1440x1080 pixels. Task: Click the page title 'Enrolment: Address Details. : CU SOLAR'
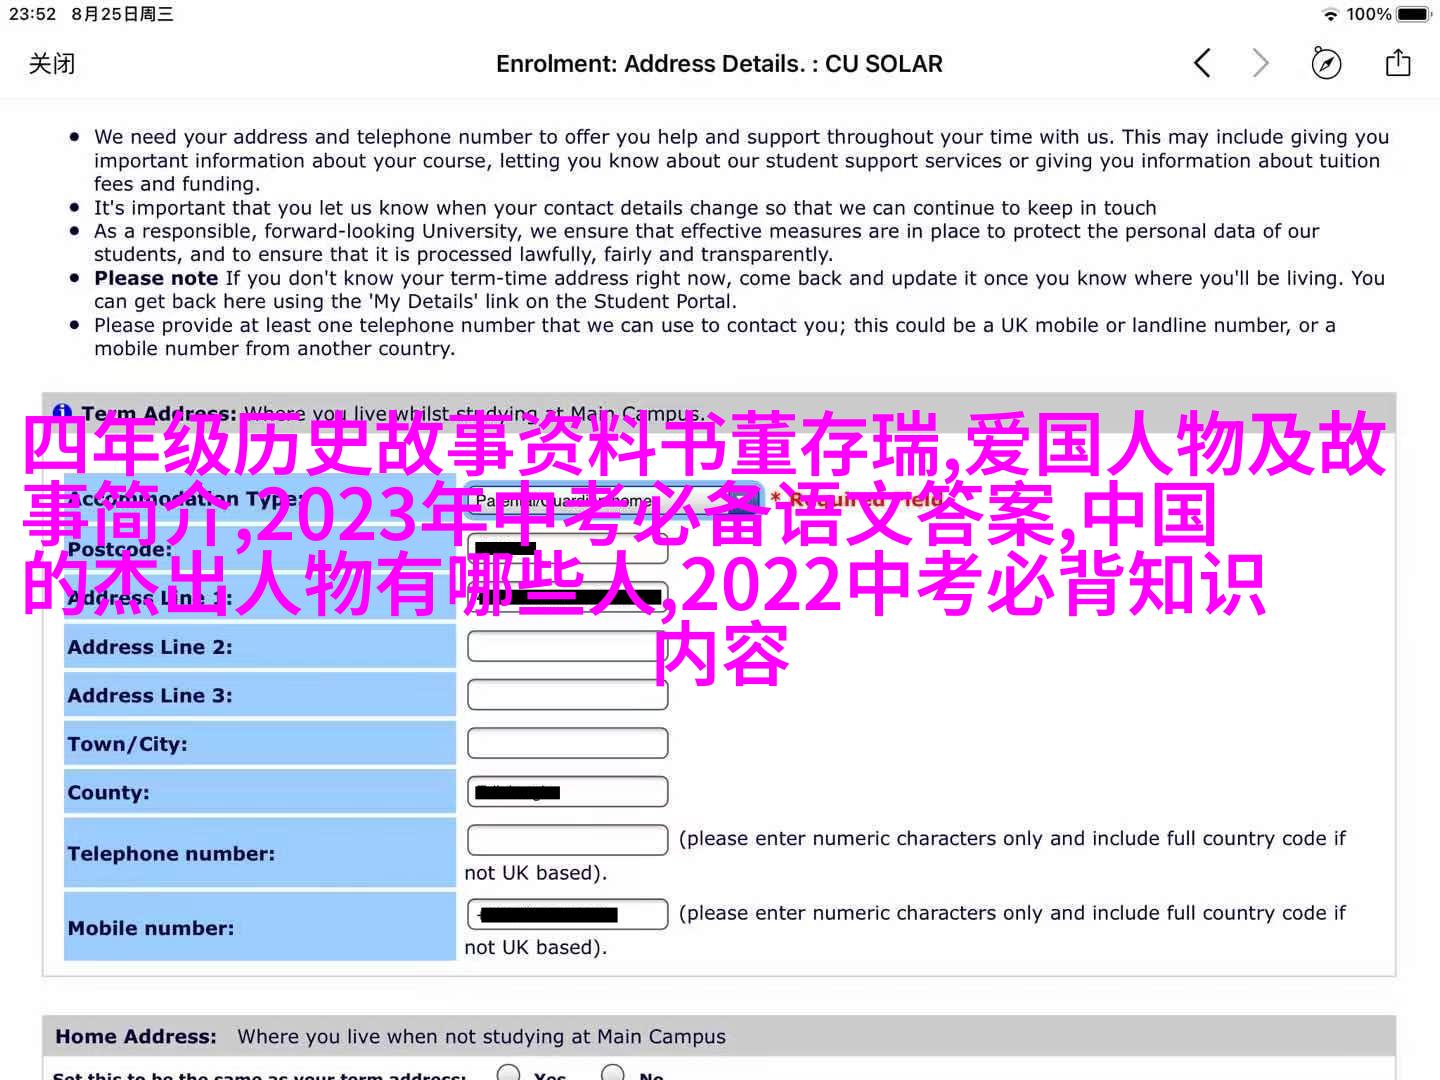point(719,64)
